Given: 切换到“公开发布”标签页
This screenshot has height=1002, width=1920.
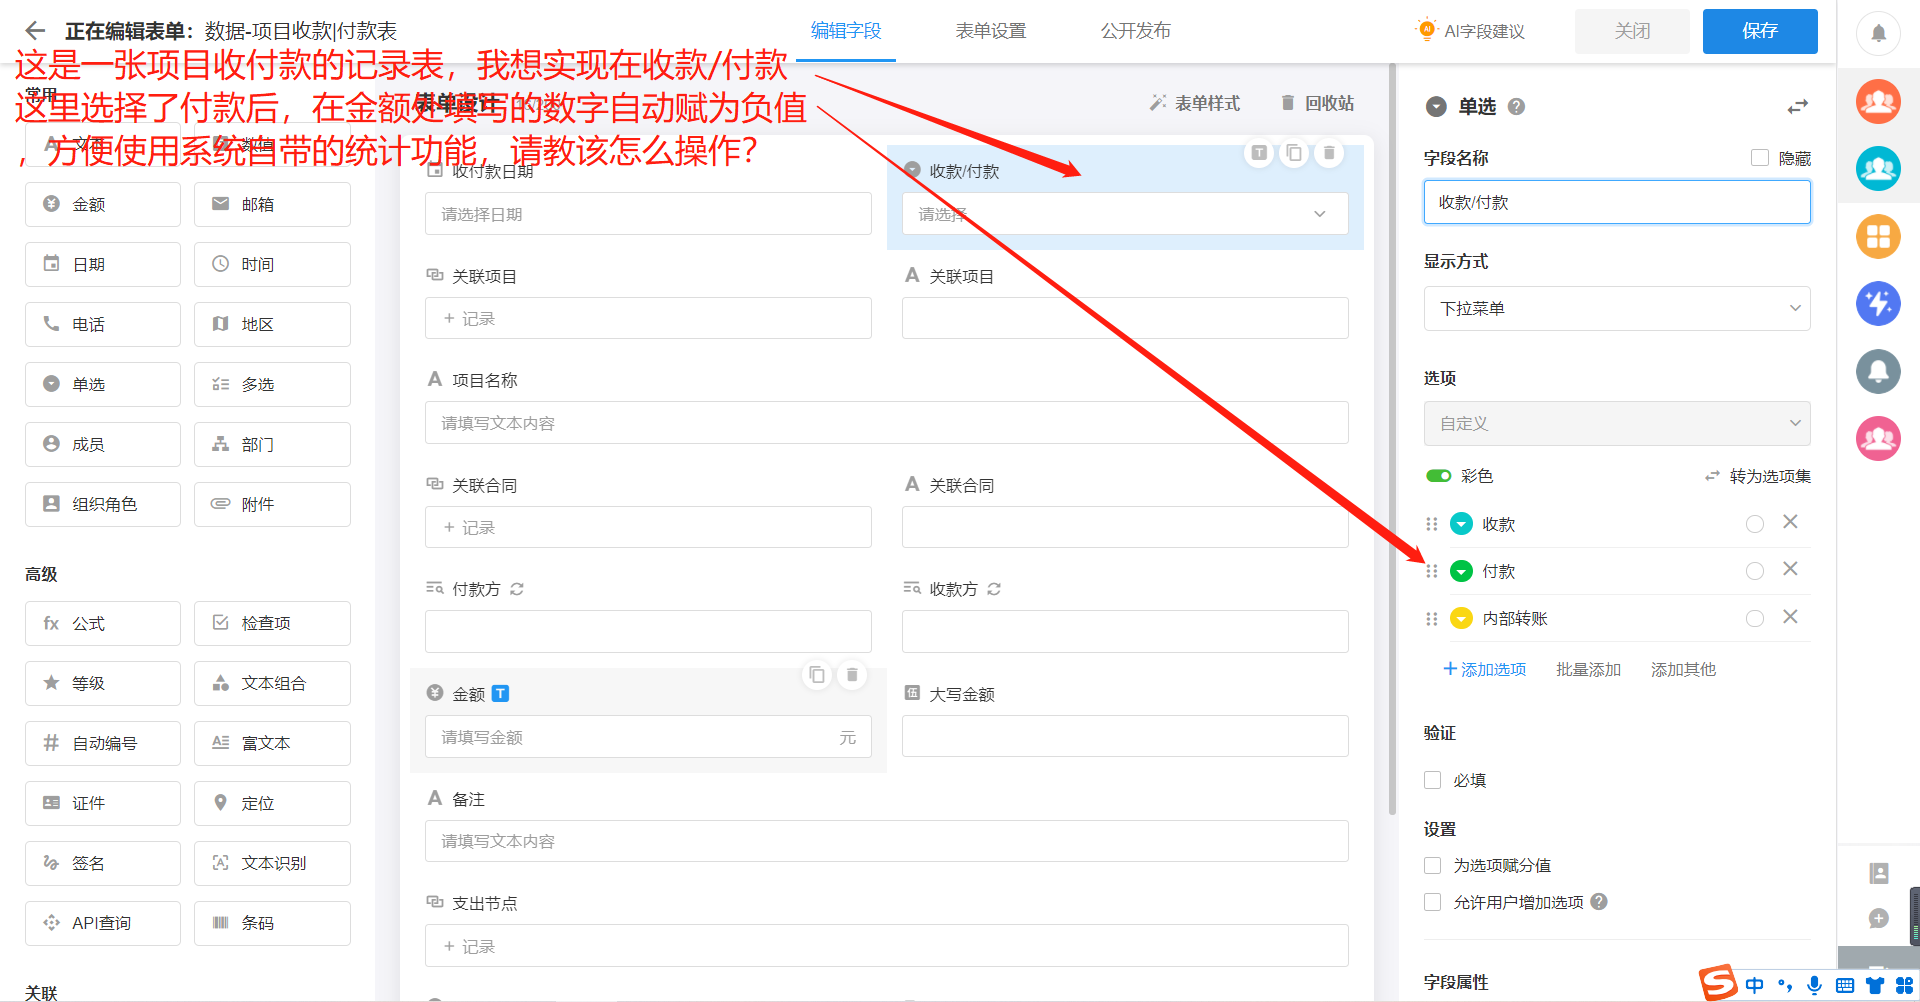Looking at the screenshot, I should 1135,31.
